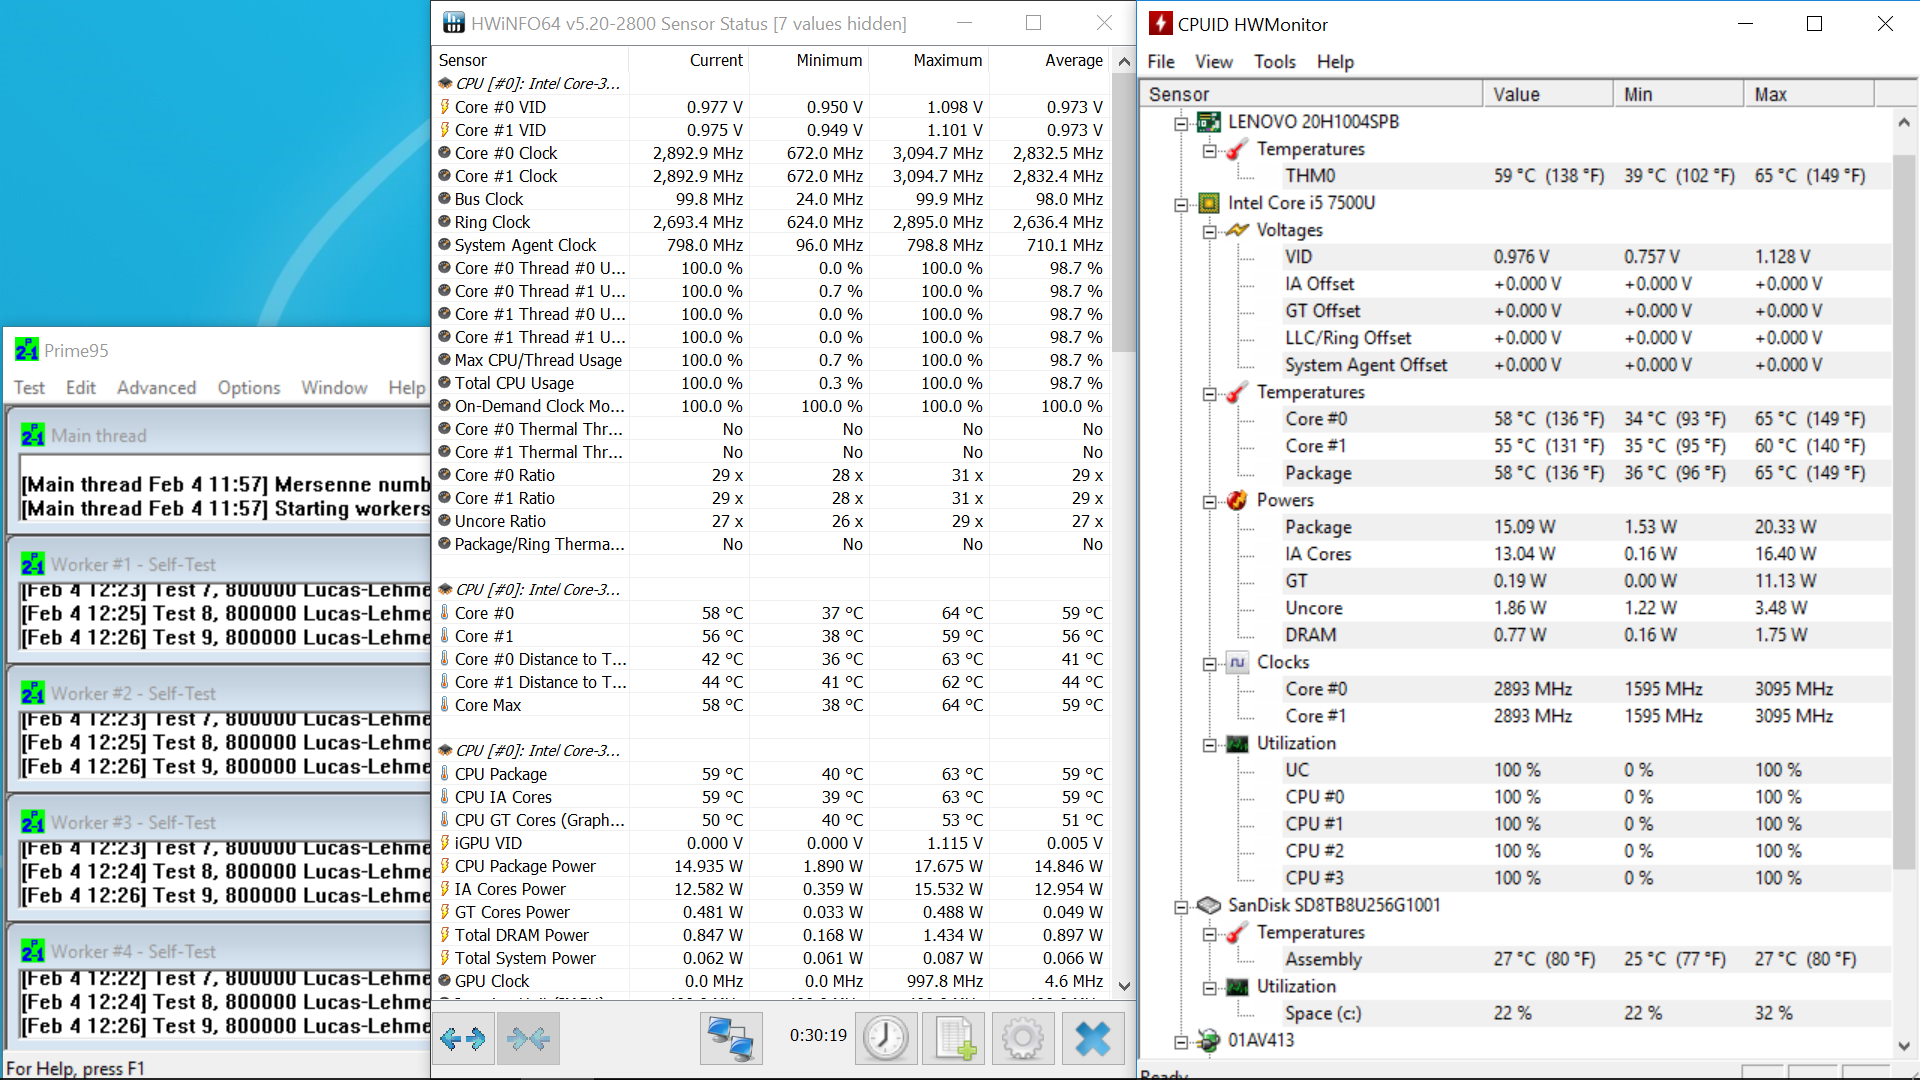Screen dimensions: 1920x1080
Task: Select the CPU Package Power row in HWiNFO
Action: coord(771,866)
